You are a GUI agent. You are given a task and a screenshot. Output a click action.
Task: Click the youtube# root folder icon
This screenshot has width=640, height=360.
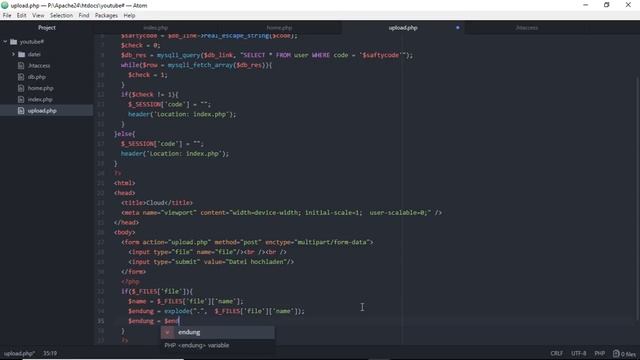(13, 42)
